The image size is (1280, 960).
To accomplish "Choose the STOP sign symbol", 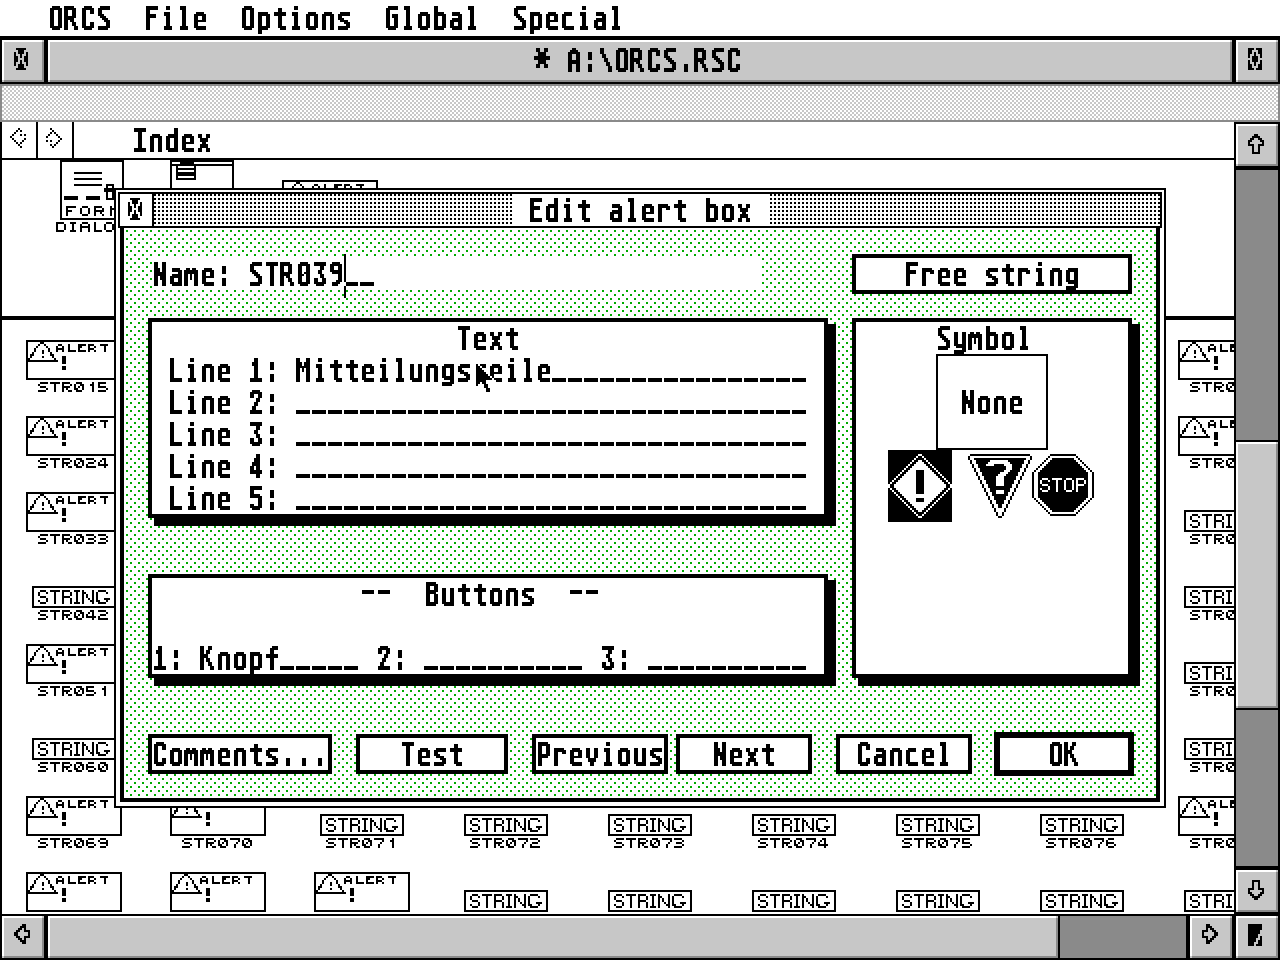I will 1063,485.
